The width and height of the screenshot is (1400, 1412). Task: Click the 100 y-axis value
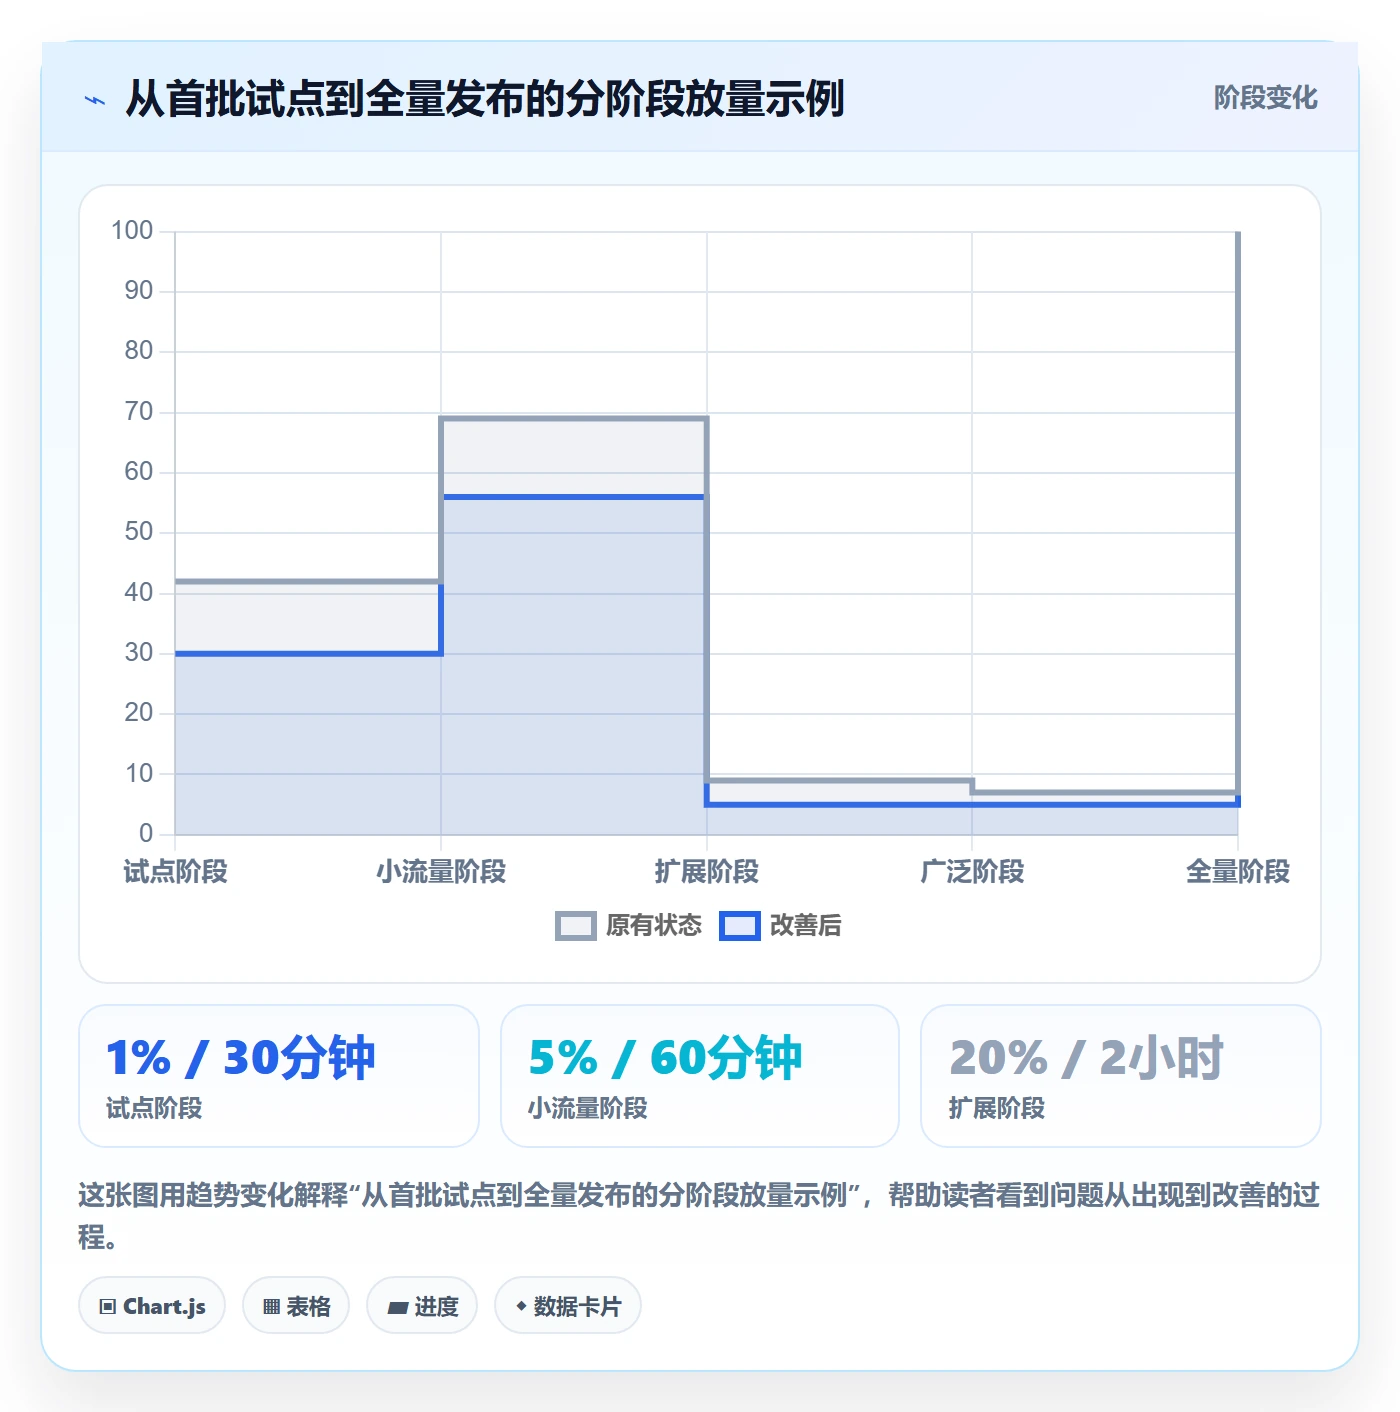point(132,231)
